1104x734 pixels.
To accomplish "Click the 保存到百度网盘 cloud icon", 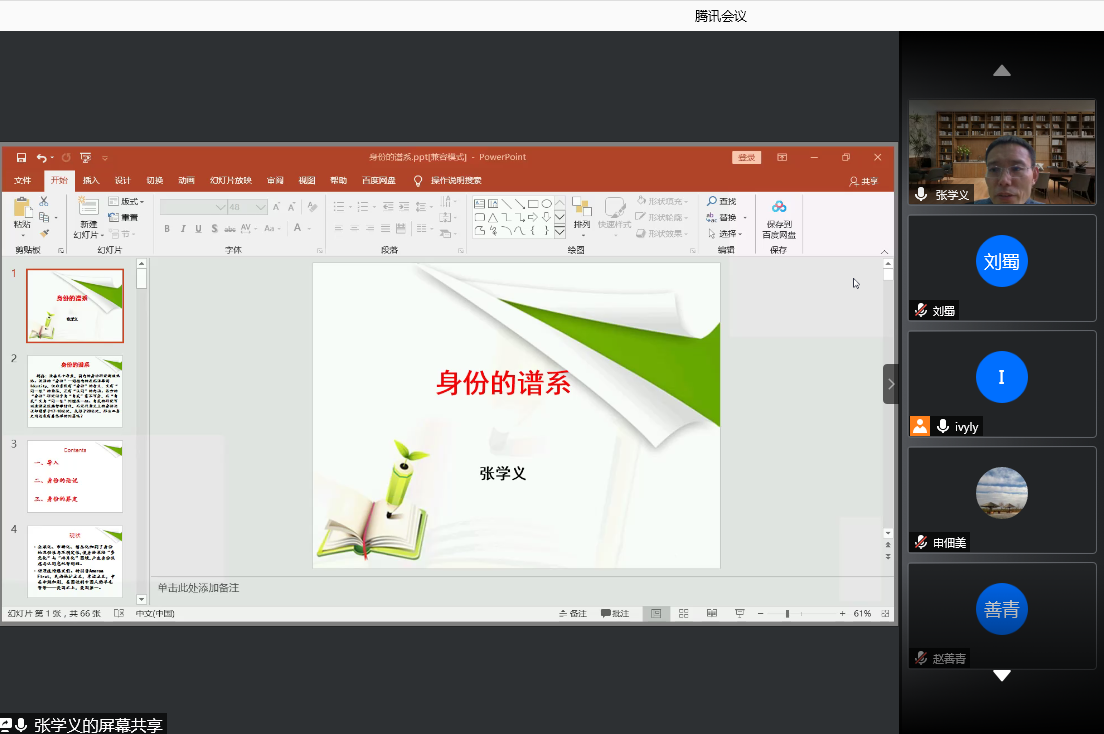I will 779,208.
